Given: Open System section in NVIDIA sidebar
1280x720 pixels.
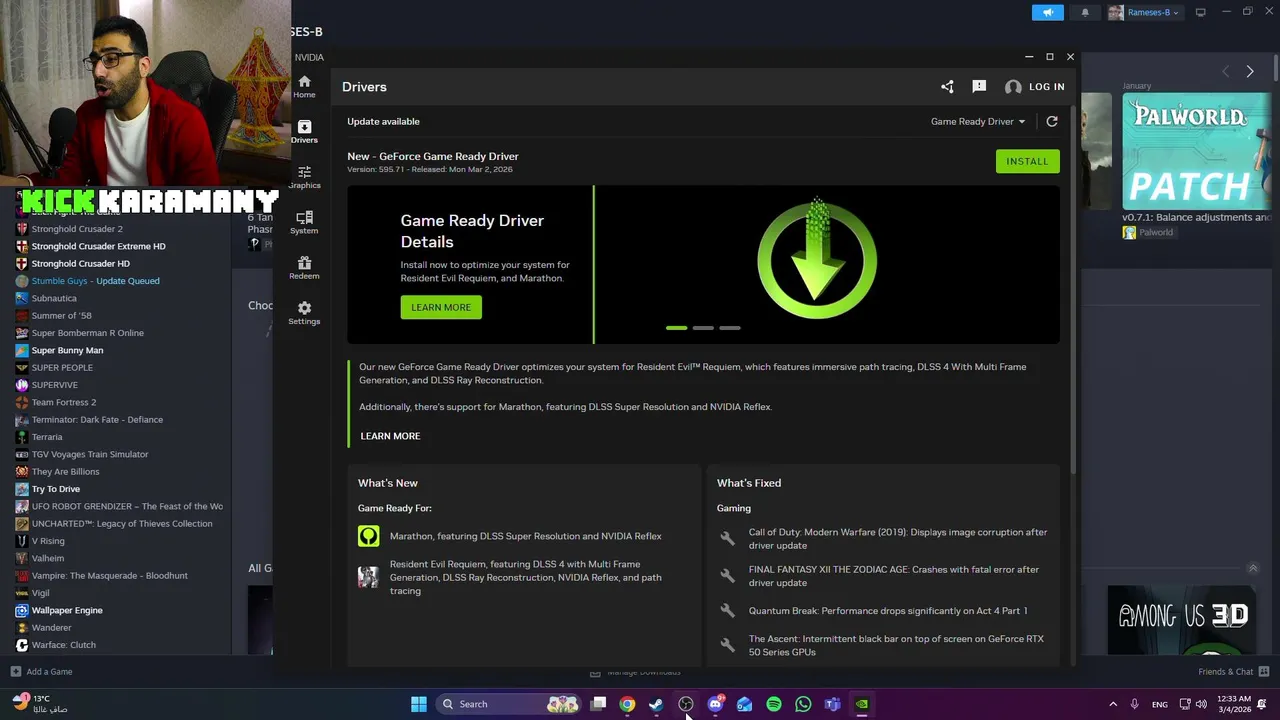Looking at the screenshot, I should point(304,222).
